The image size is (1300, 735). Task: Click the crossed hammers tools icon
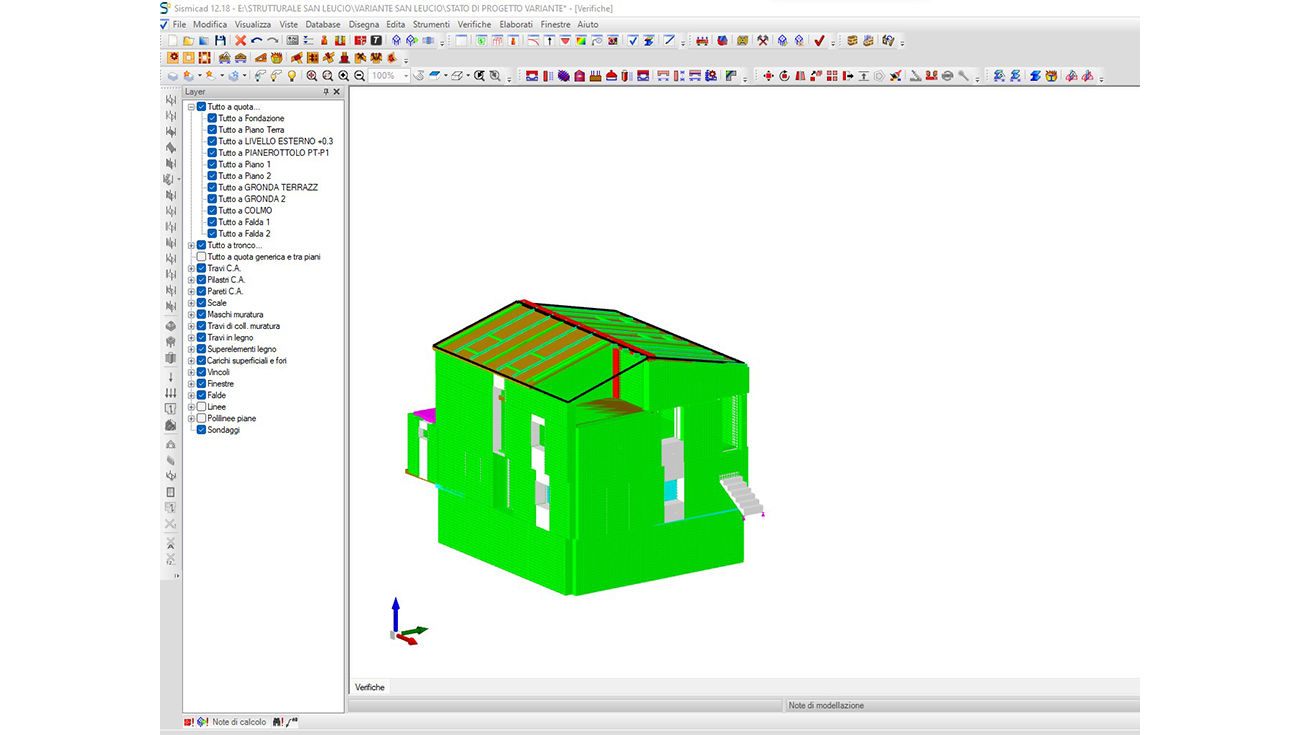(x=763, y=41)
